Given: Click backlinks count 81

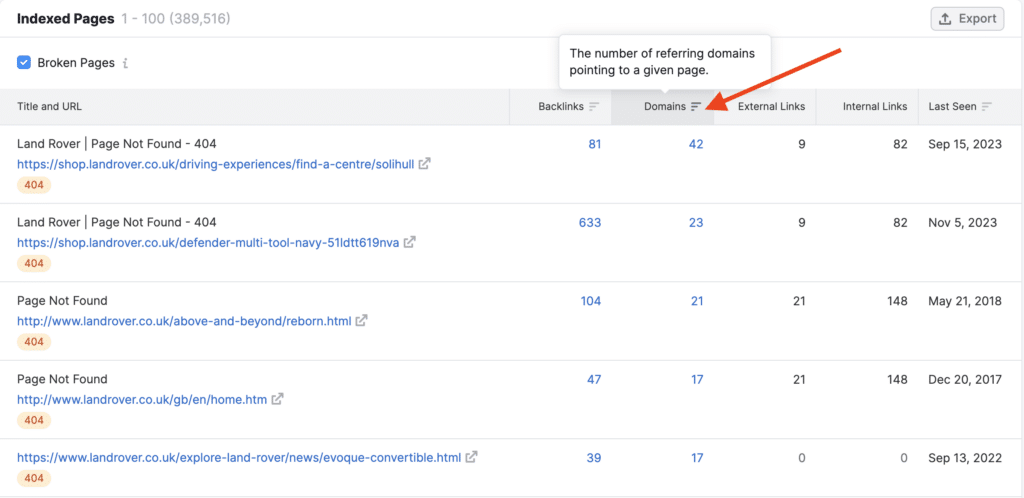Looking at the screenshot, I should (x=594, y=144).
